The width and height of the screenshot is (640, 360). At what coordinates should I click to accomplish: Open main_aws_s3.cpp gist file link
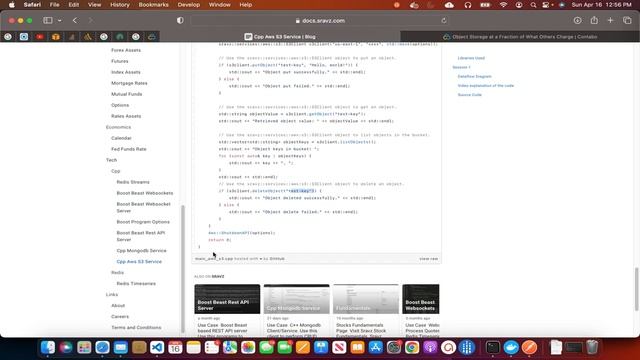[x=214, y=259]
